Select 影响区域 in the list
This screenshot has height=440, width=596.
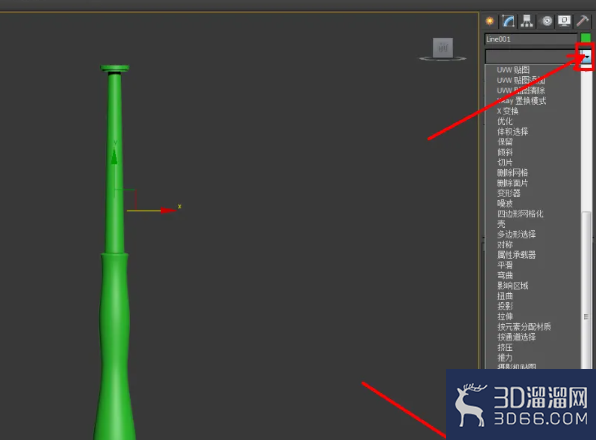point(512,285)
